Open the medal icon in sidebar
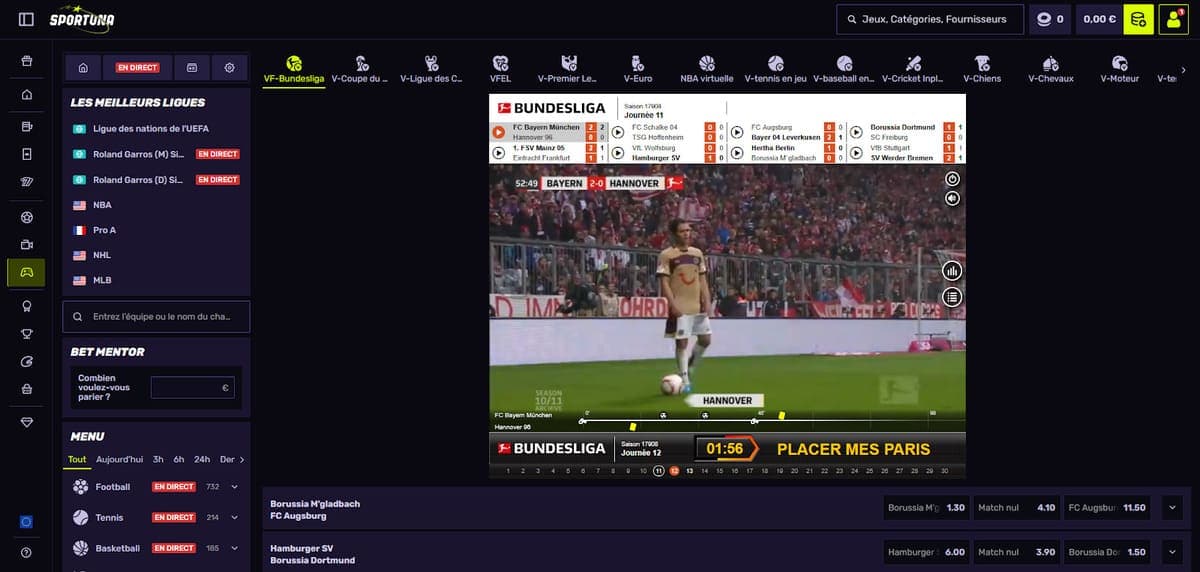 (26, 306)
